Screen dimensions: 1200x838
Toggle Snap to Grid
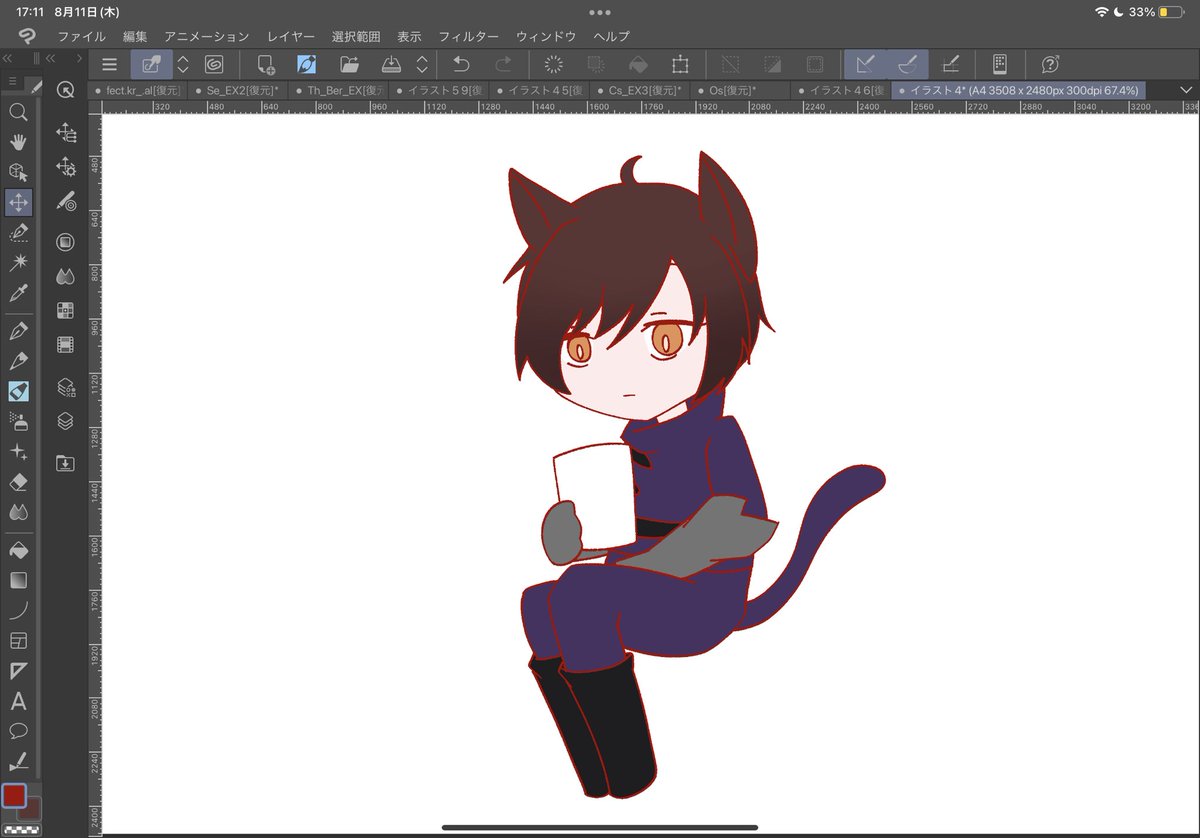tap(950, 65)
